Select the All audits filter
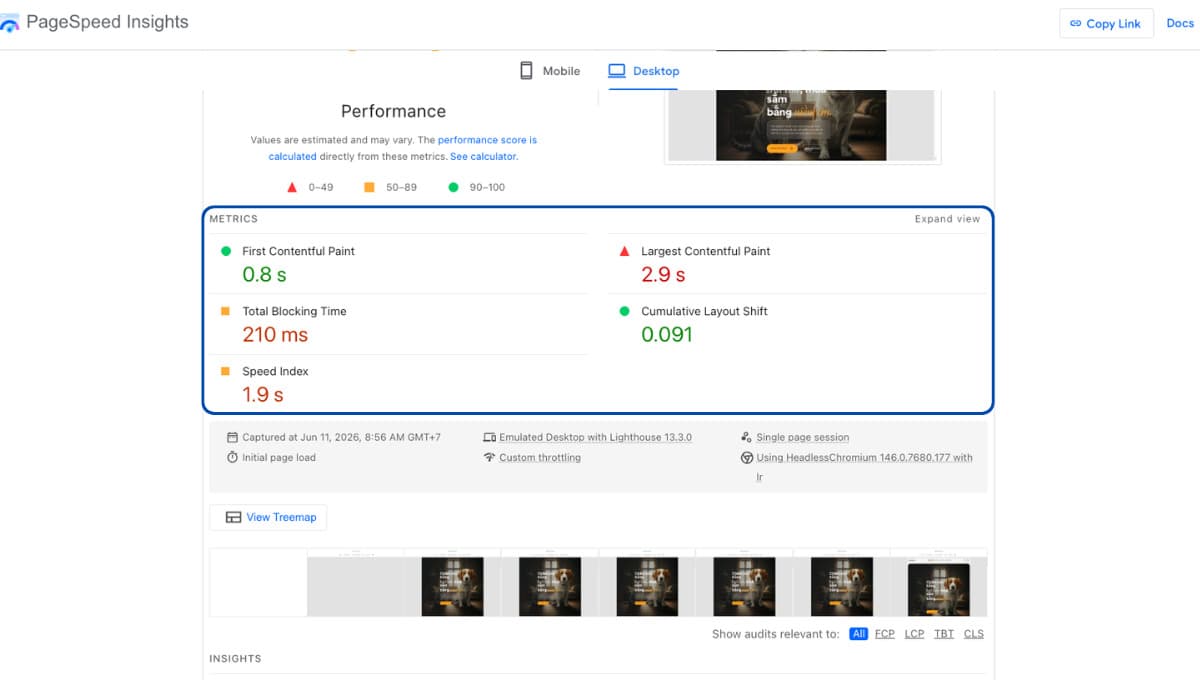Viewport: 1200px width, 680px height. (x=858, y=634)
